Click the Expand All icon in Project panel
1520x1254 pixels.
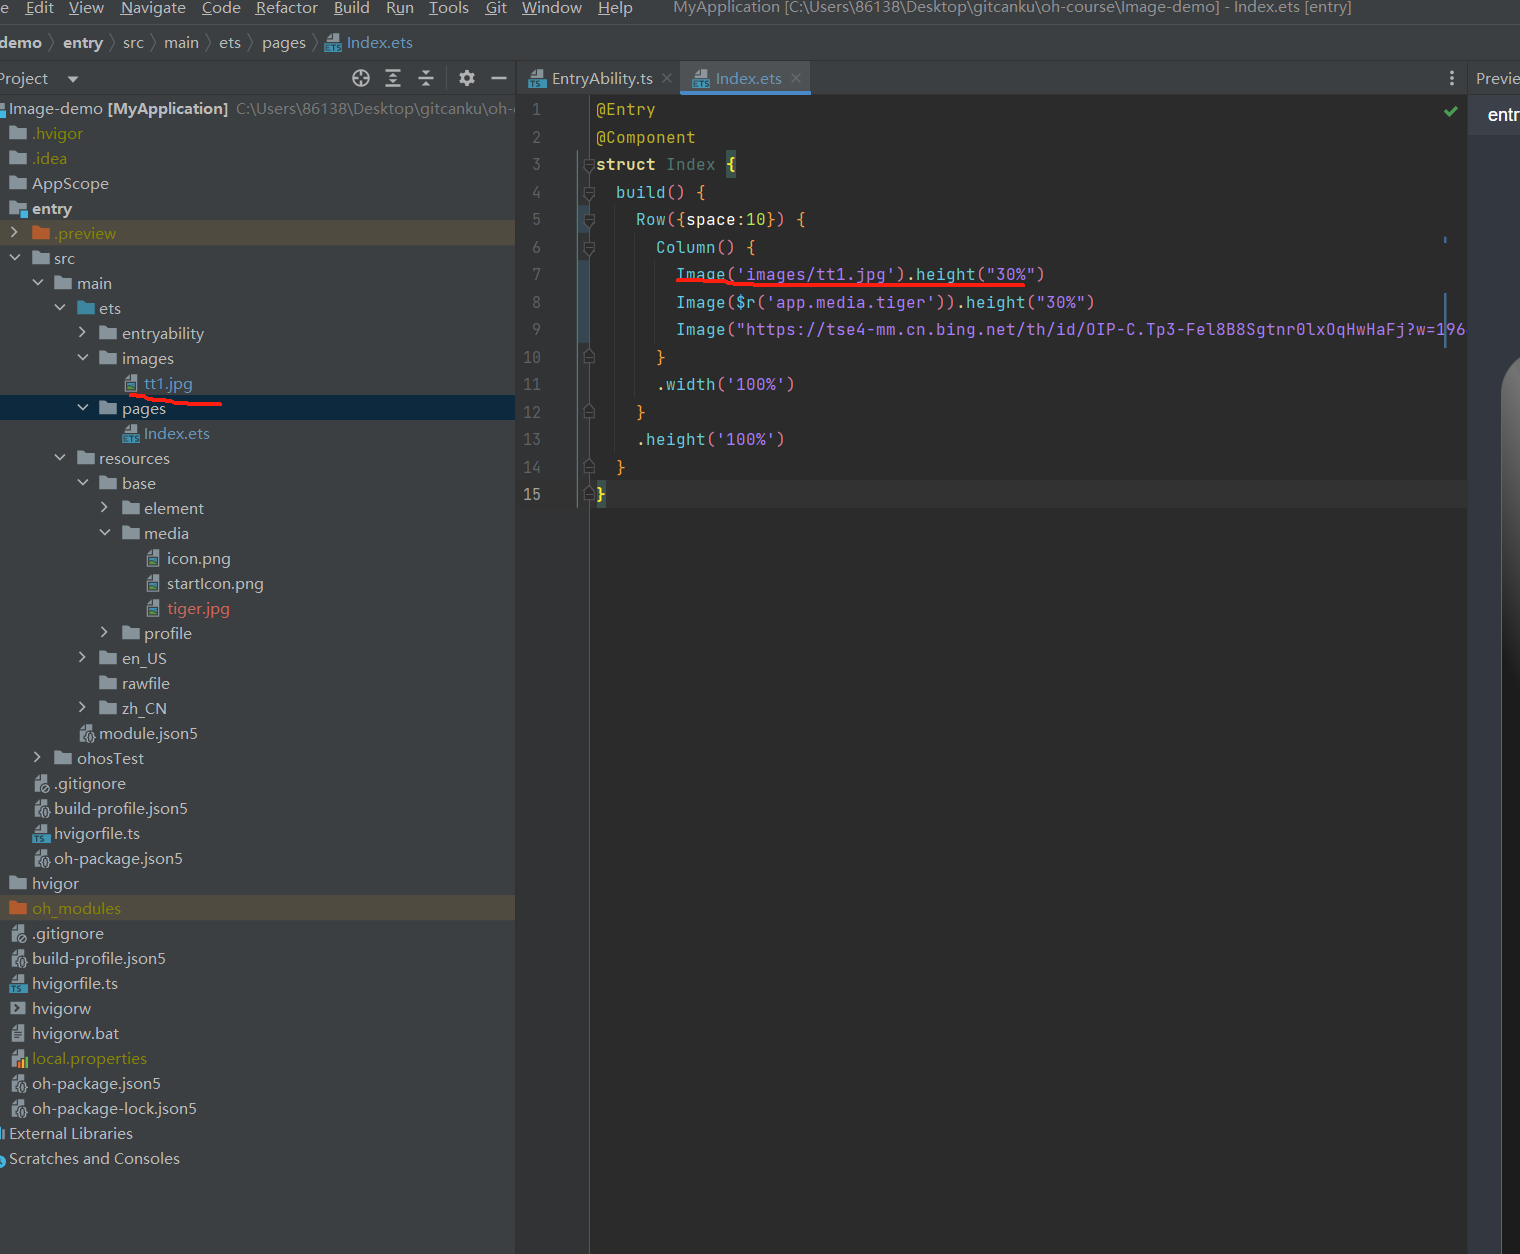pos(393,78)
